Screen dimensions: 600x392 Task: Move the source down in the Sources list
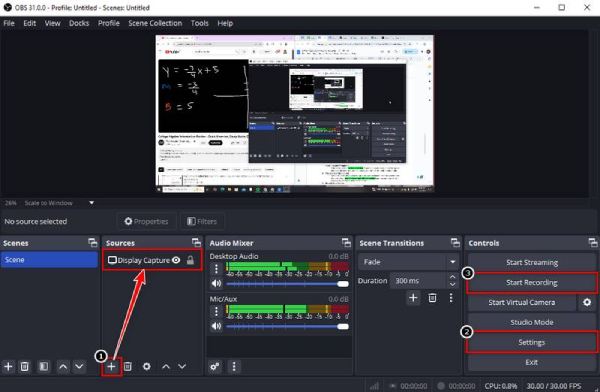(x=182, y=367)
